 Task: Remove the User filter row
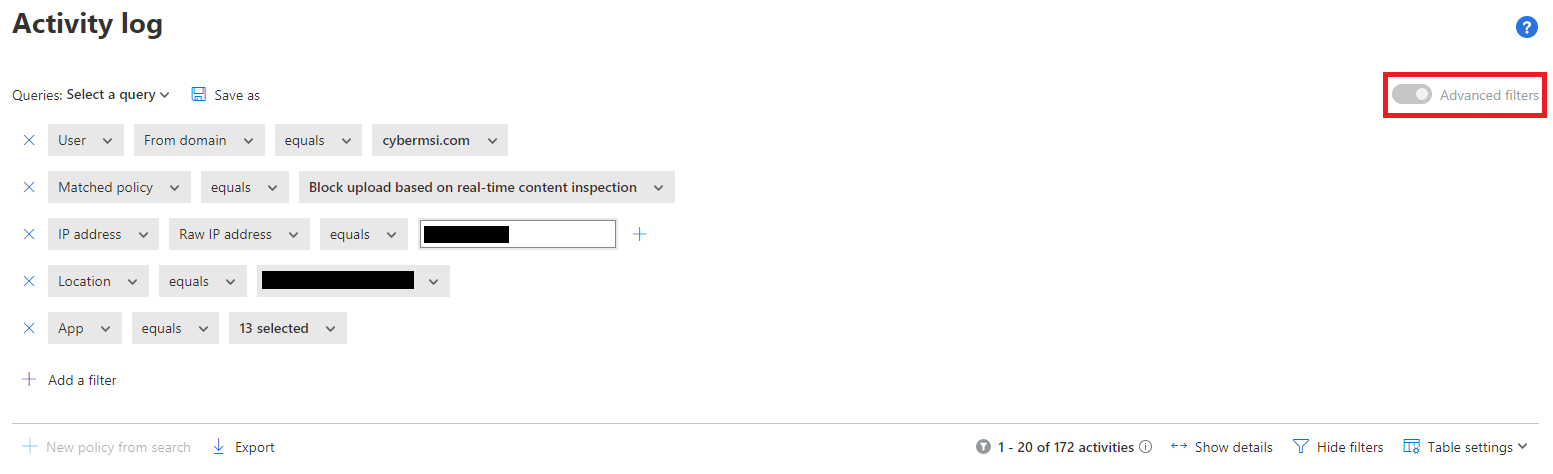pos(29,140)
